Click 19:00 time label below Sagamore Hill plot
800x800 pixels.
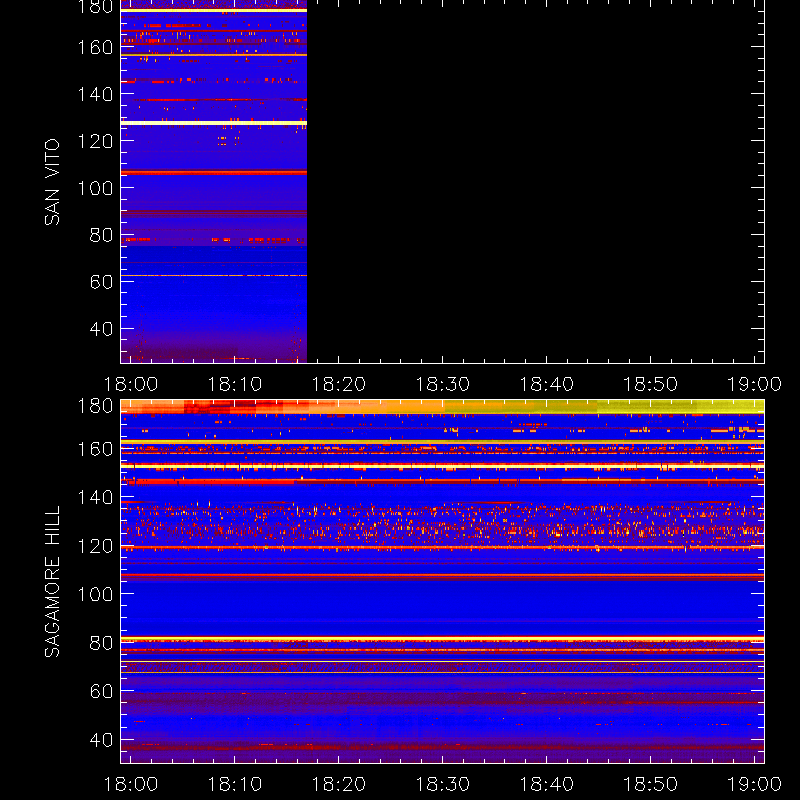[754, 784]
